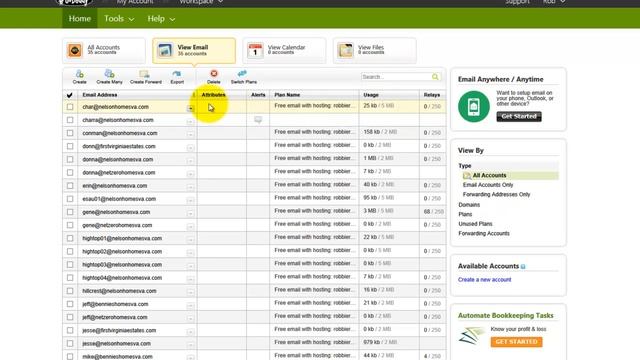
Task: Expand the row arrow for conman@nelsonhomesva.com
Action: [x=190, y=134]
